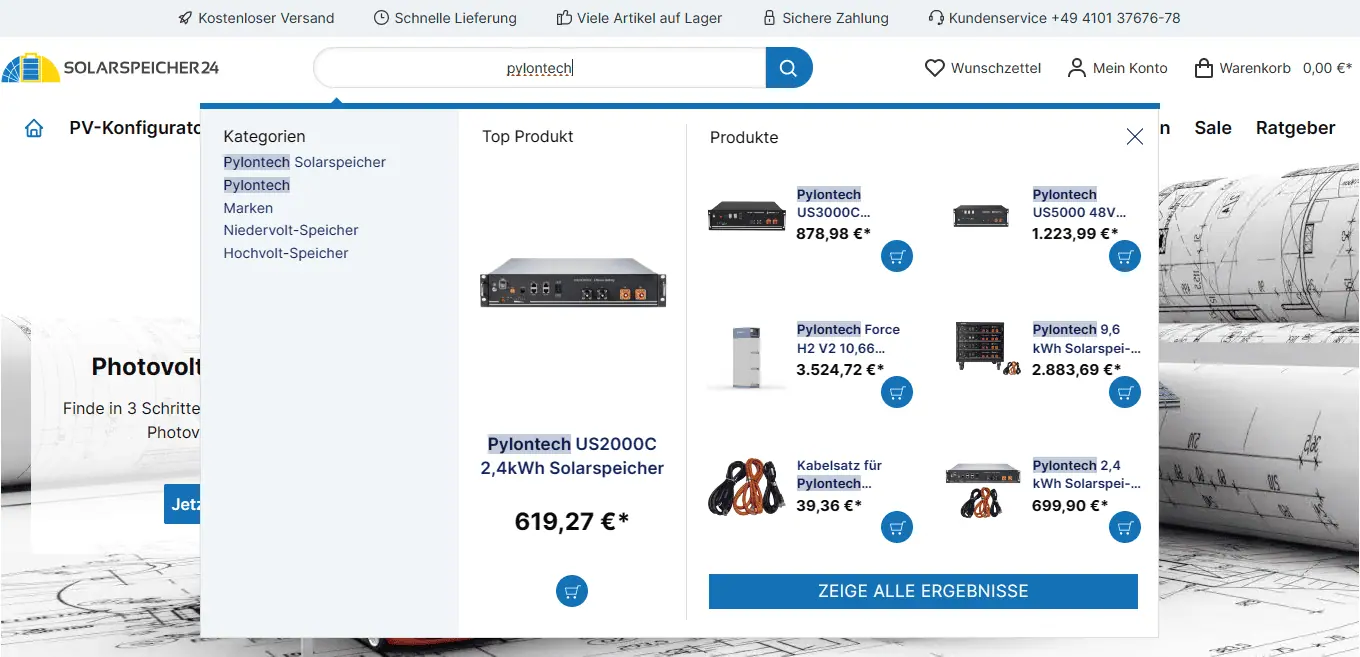This screenshot has width=1360, height=657.
Task: Click the 699,90 €* price
Action: tap(1070, 505)
